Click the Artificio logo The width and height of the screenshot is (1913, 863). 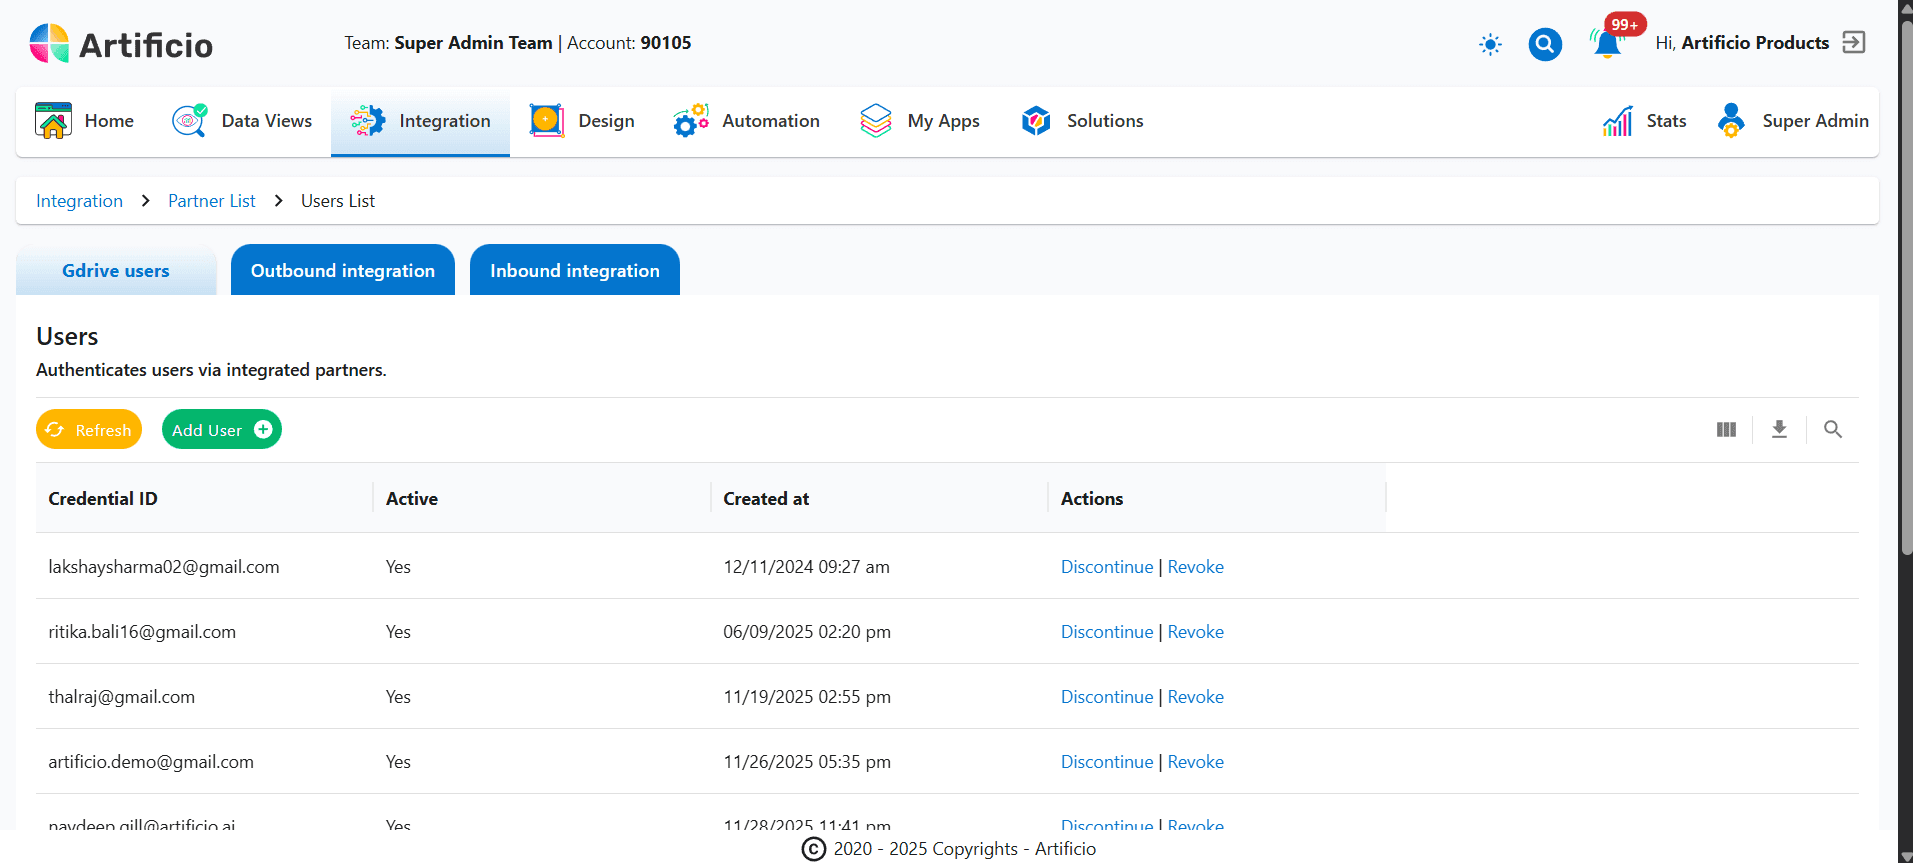coord(120,44)
